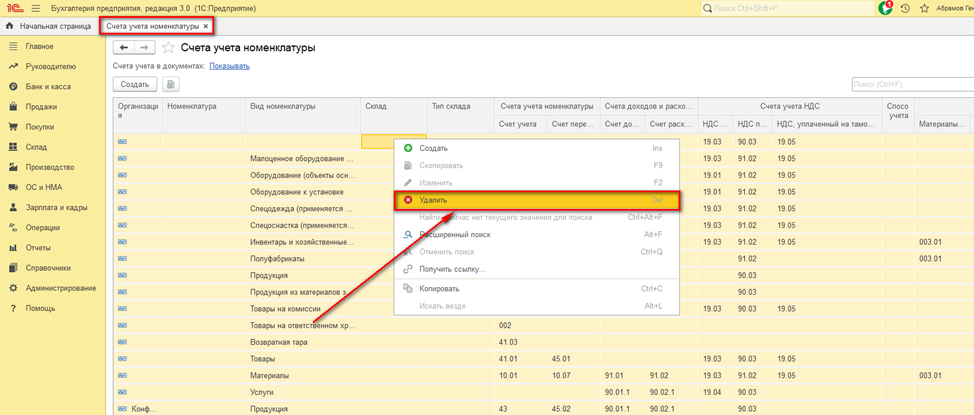Open the Операции section
The width and height of the screenshot is (974, 415).
42,227
